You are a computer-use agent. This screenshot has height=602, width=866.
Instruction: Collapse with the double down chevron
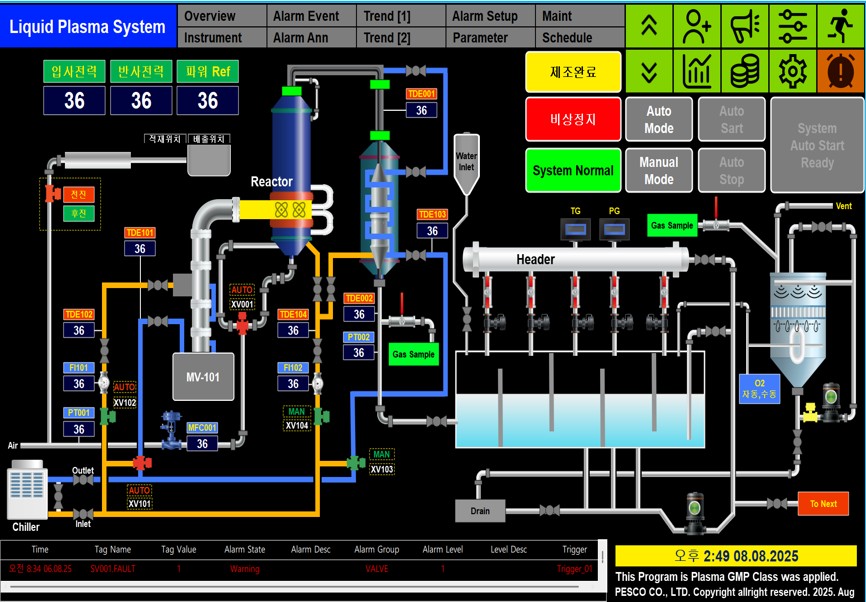point(649,71)
